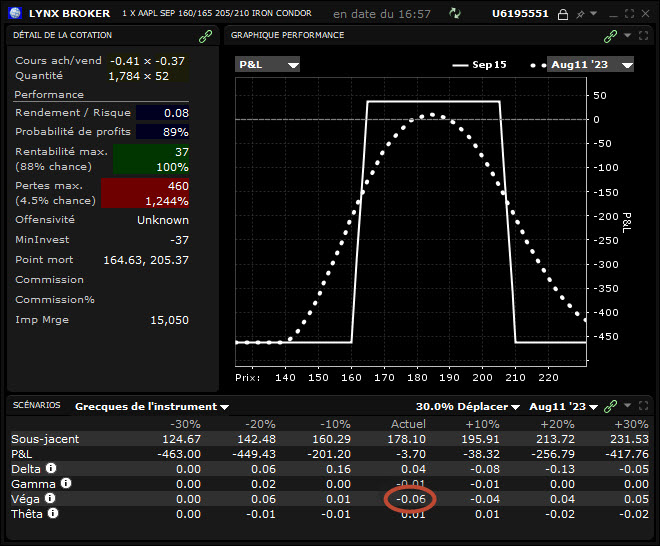Open the Grecques de l'instrument dropdown
Screen dimensions: 660x546
pyautogui.click(x=152, y=407)
